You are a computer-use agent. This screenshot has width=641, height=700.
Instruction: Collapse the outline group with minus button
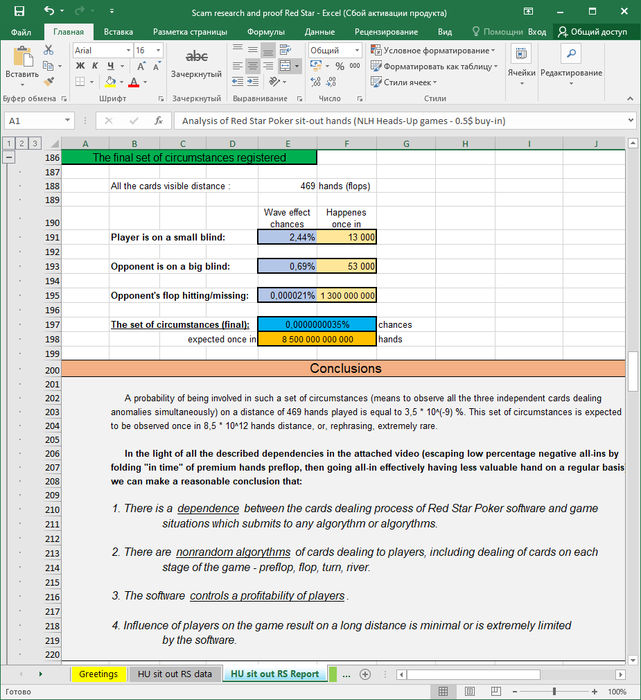9,157
